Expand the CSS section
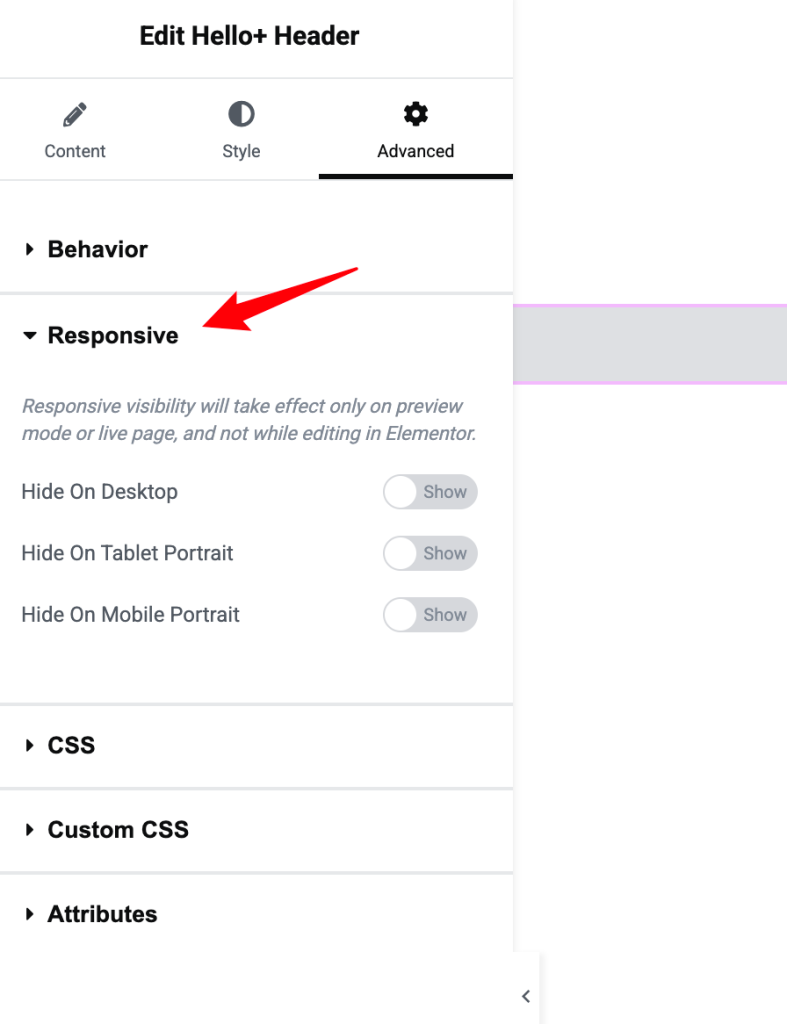The image size is (787, 1024). [256, 745]
